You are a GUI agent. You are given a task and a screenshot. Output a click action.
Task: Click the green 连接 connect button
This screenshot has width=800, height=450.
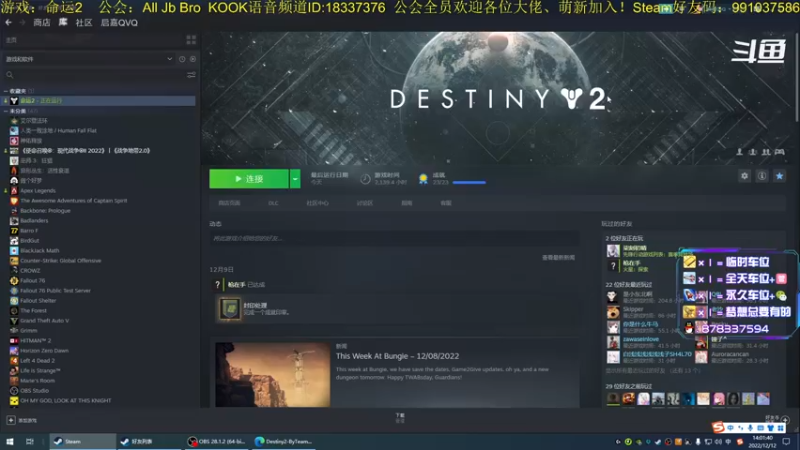point(249,179)
